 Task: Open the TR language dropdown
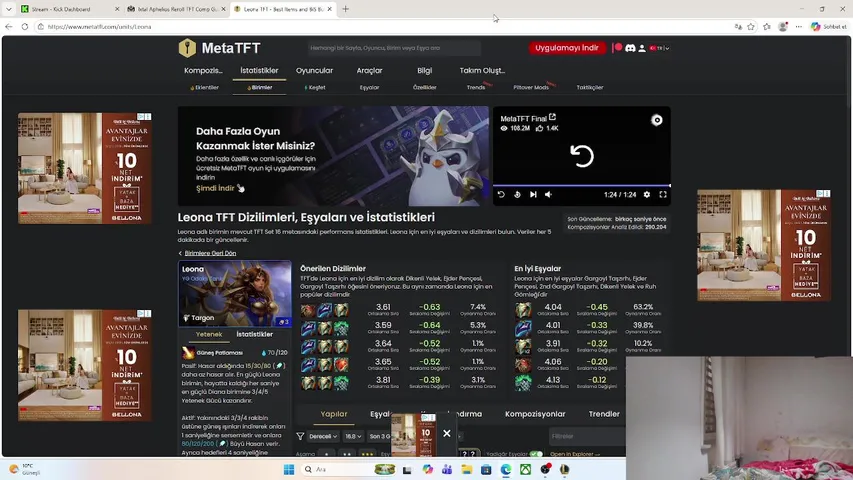[x=659, y=48]
